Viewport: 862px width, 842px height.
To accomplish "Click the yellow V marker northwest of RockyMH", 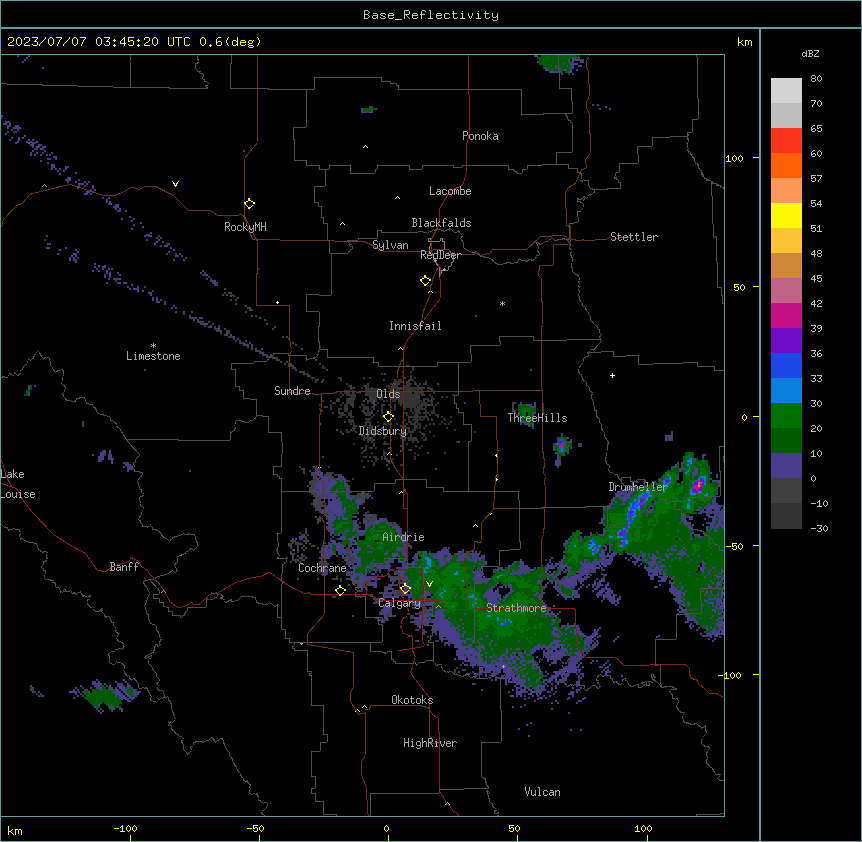I will (x=175, y=184).
